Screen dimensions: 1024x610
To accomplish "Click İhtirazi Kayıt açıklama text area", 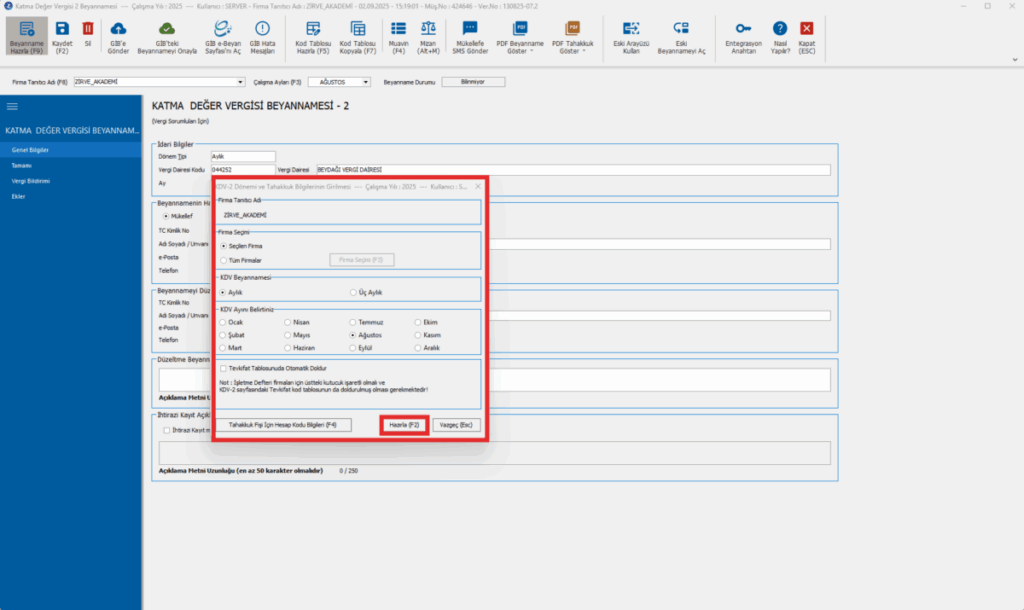I will 494,453.
